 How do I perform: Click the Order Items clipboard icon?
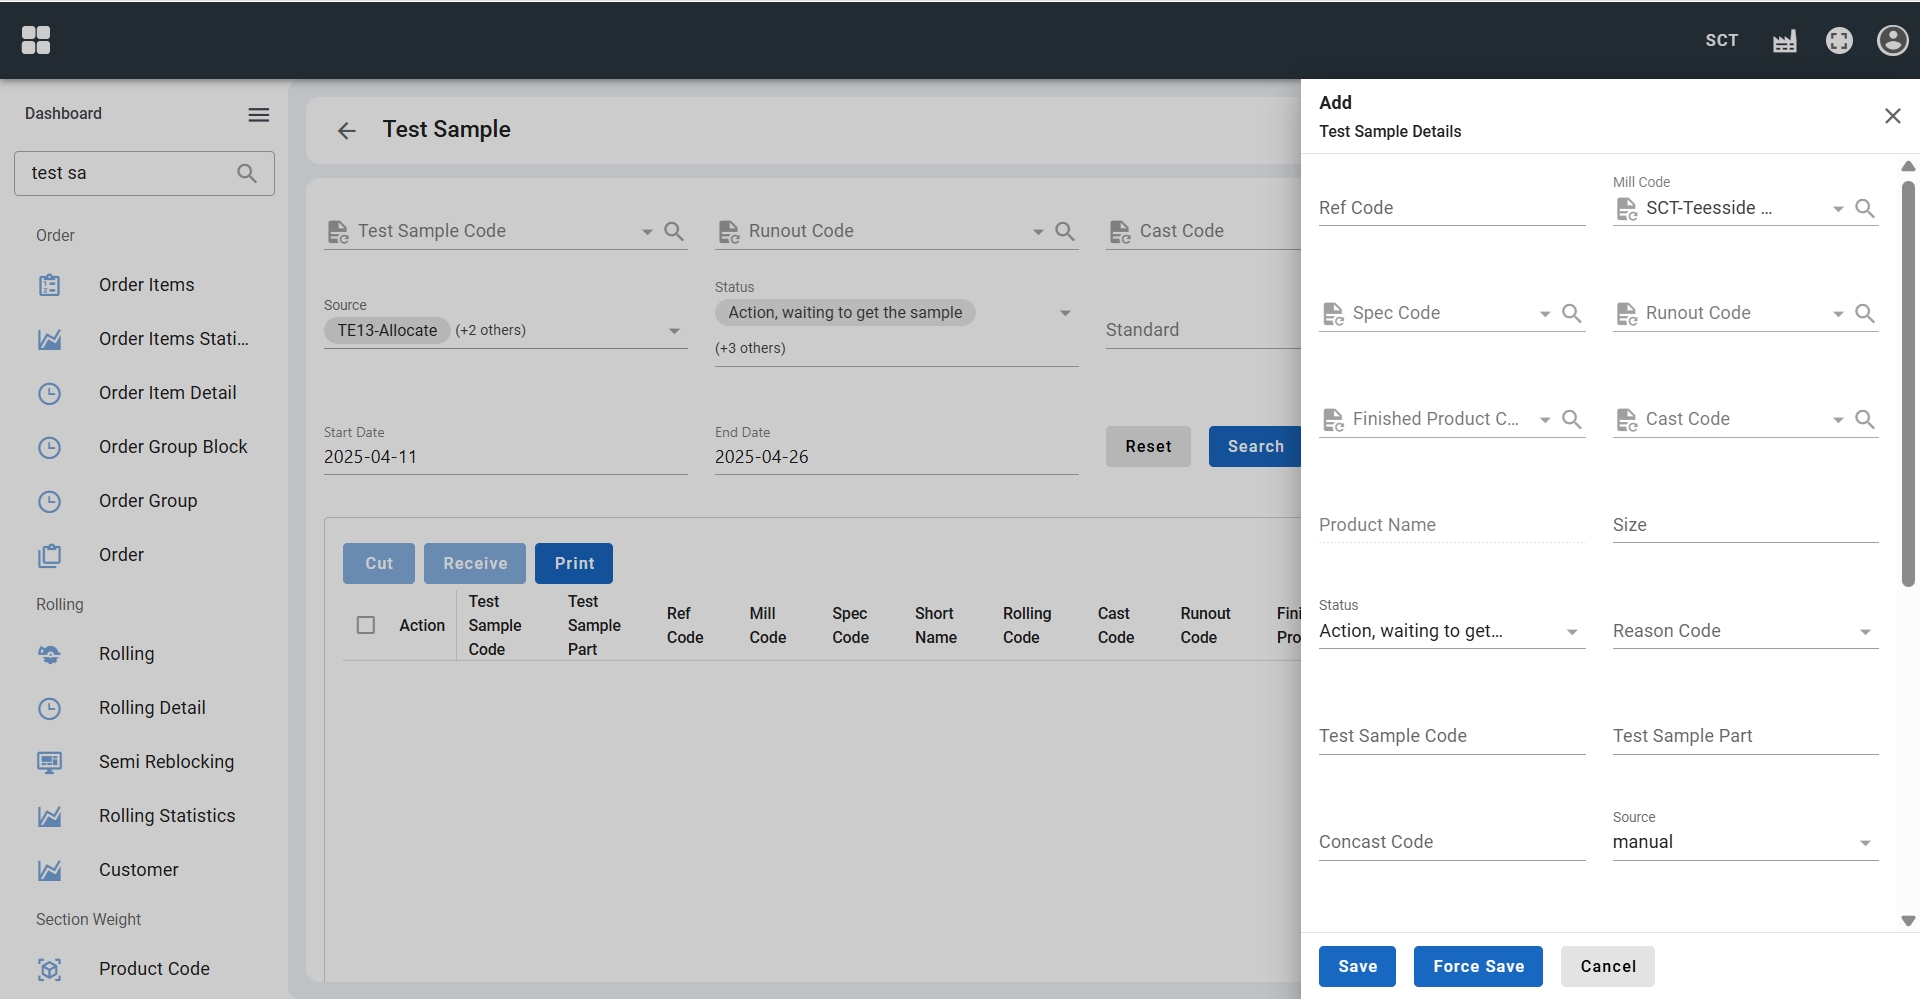[x=49, y=285]
